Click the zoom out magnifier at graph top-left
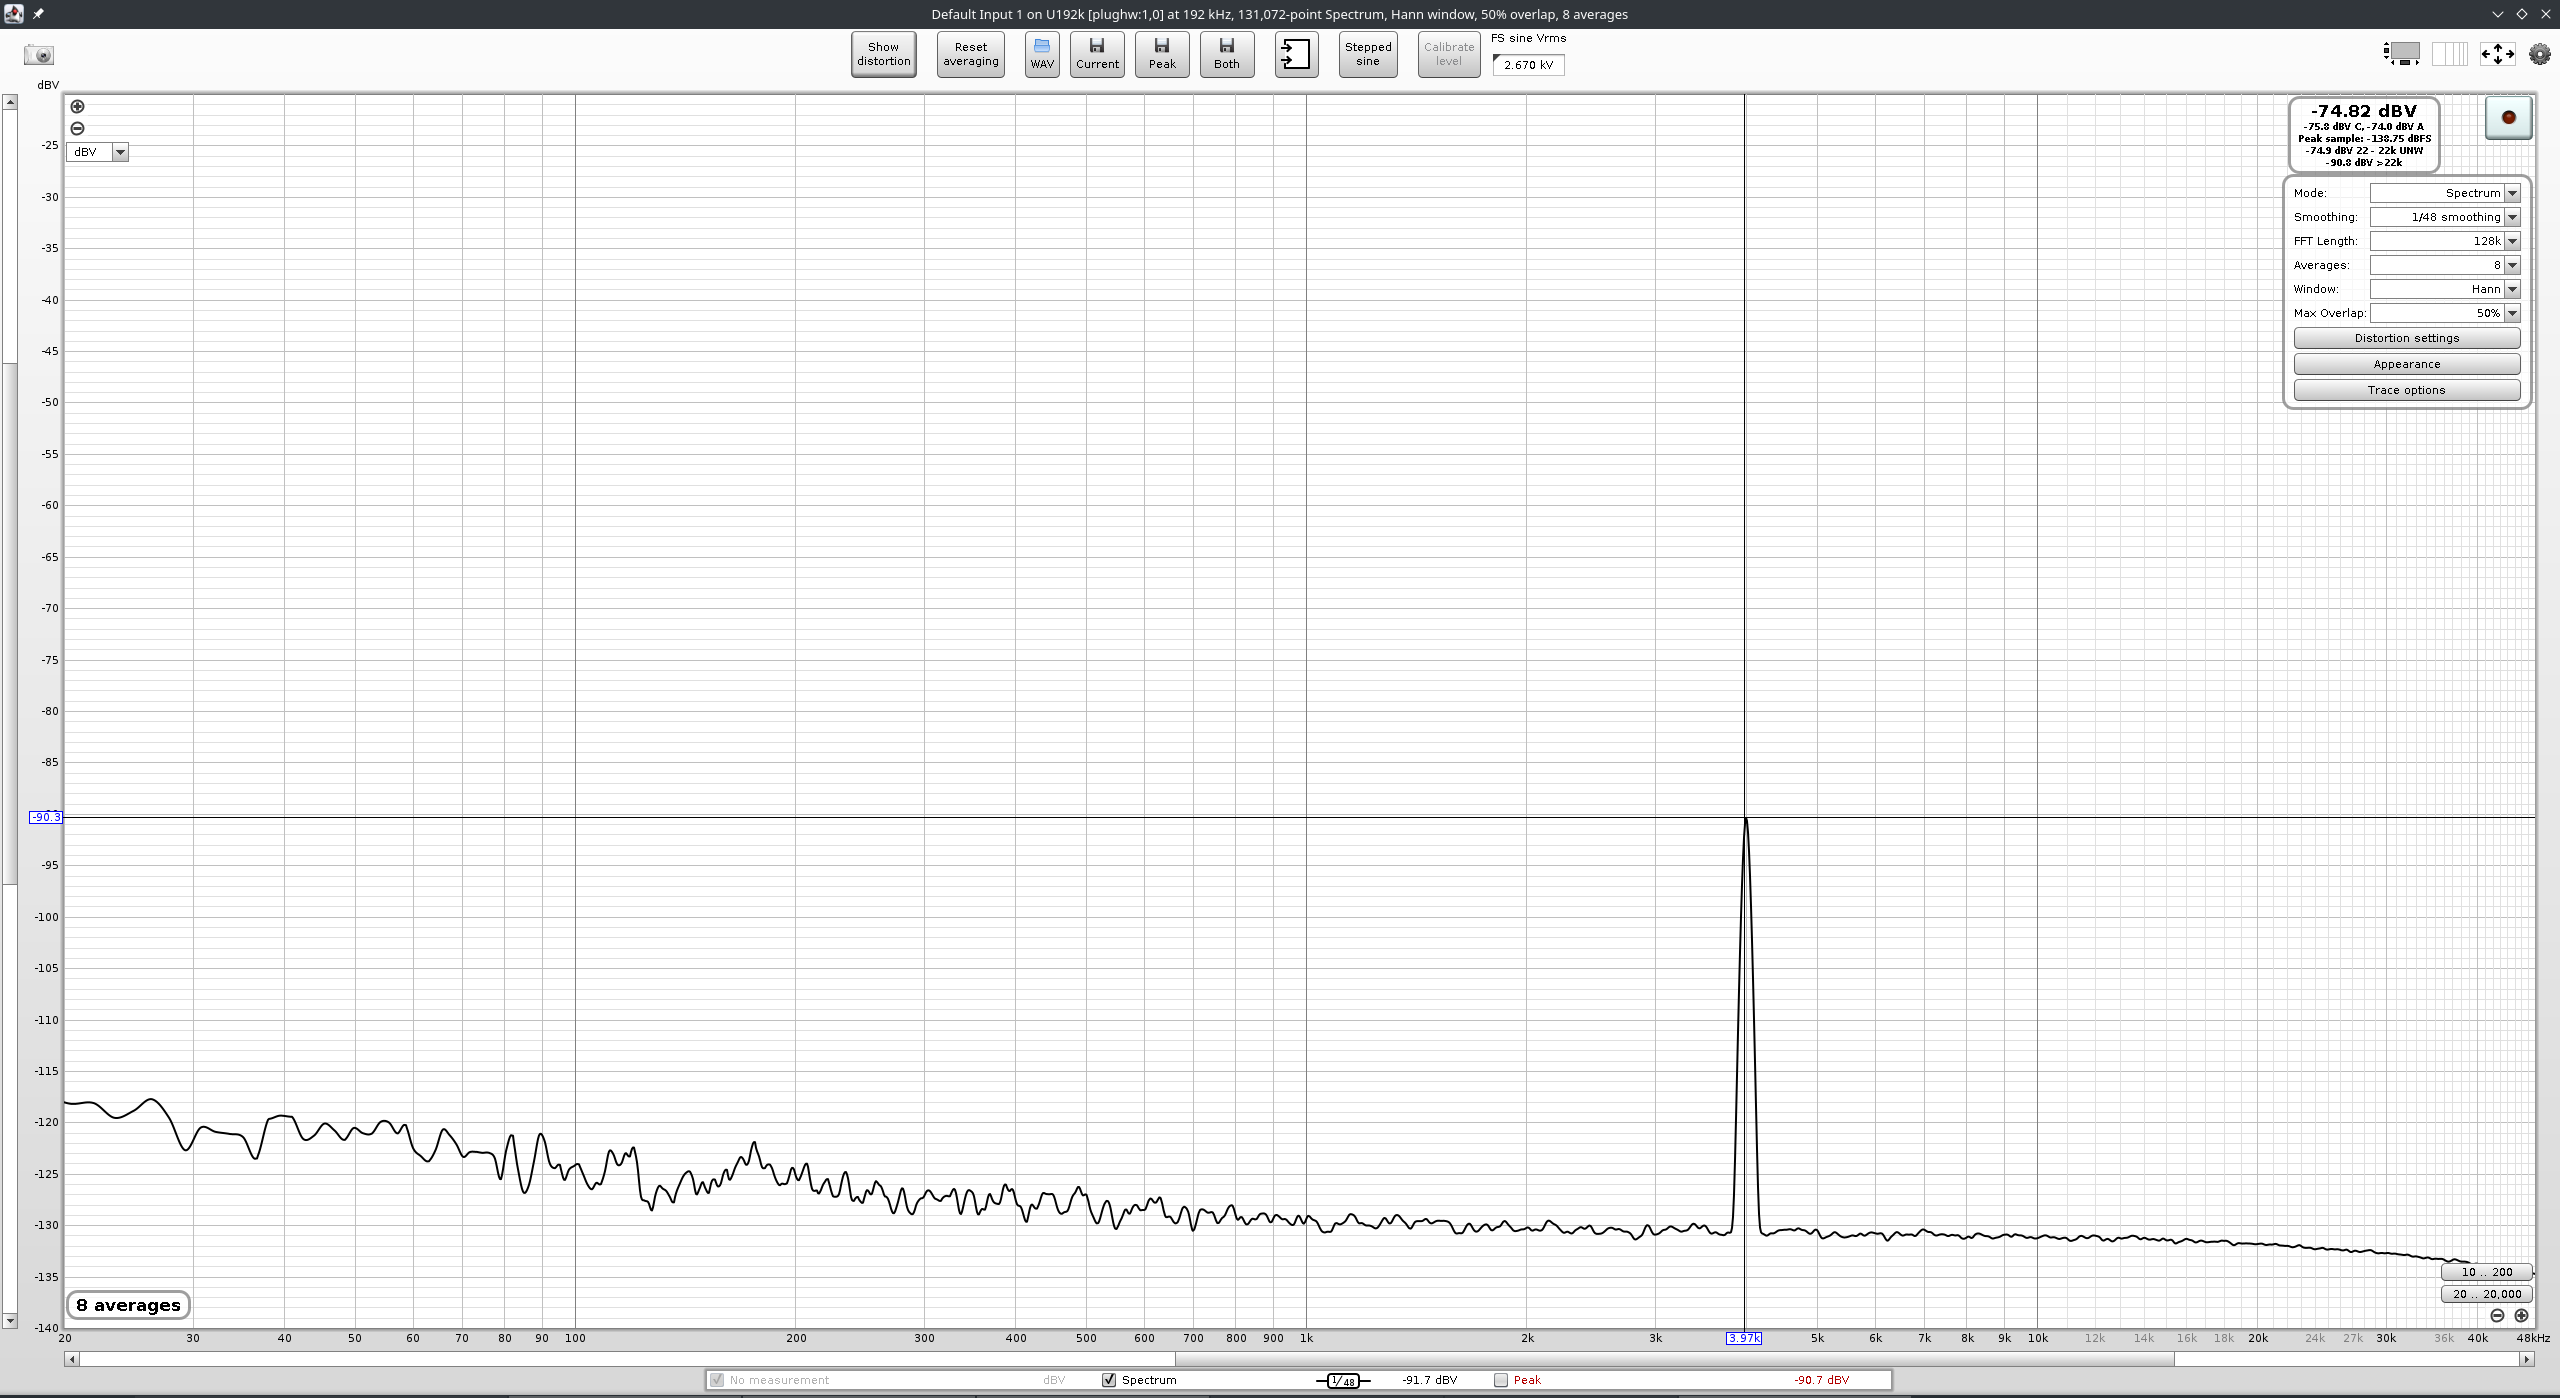2560x1398 pixels. pos(77,128)
